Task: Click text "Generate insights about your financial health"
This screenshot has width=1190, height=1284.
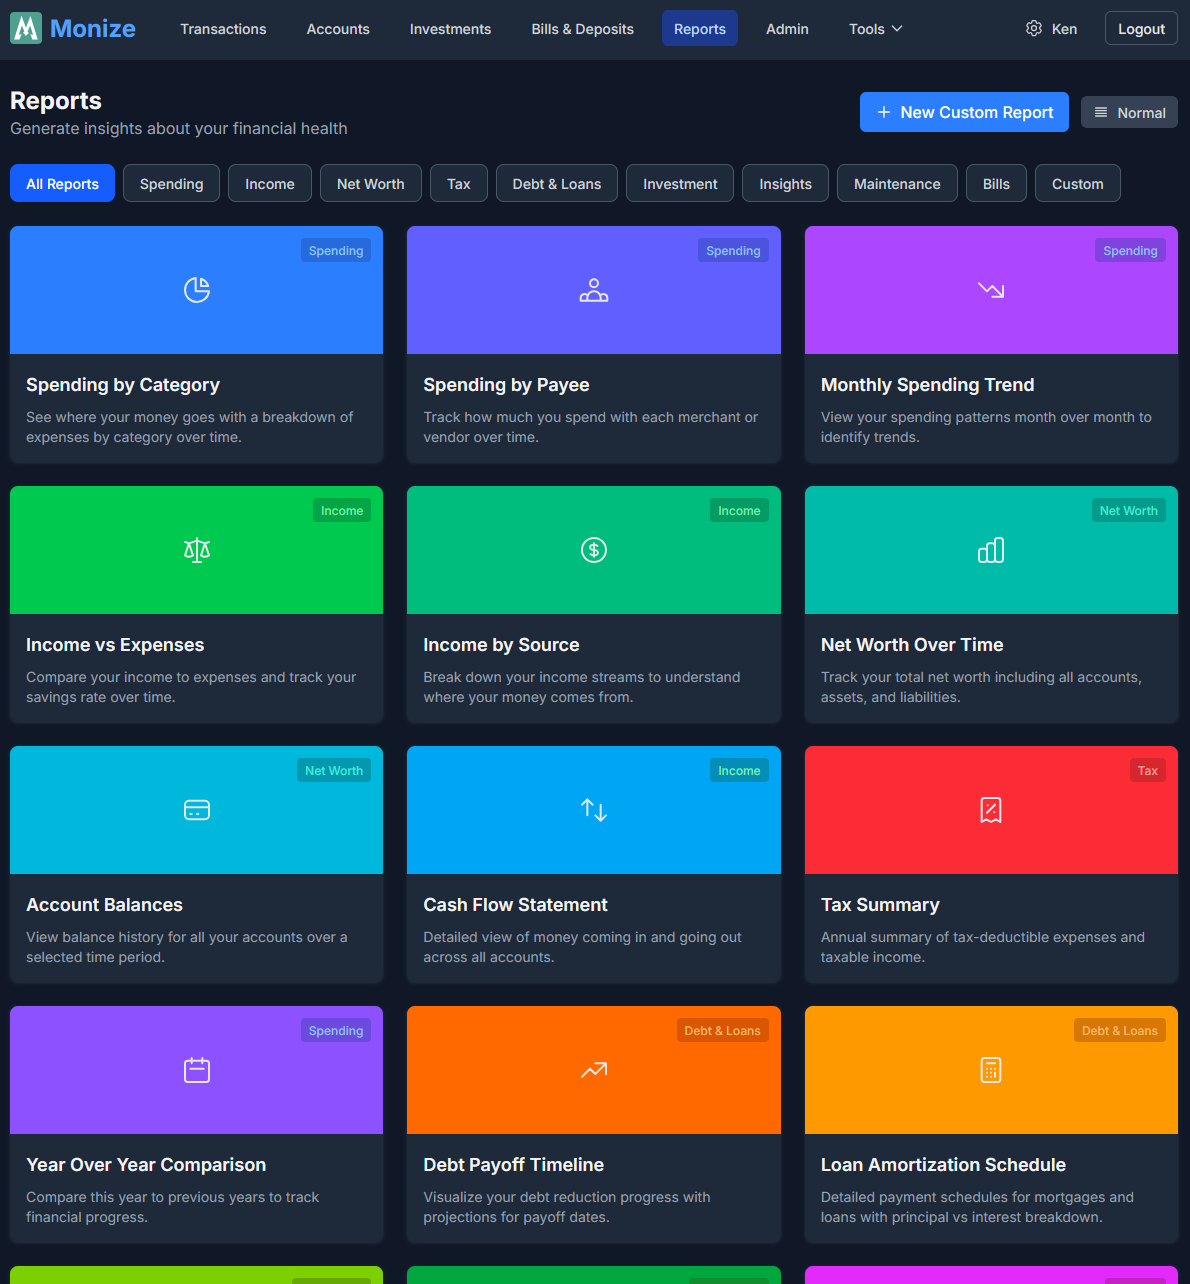Action: [179, 128]
